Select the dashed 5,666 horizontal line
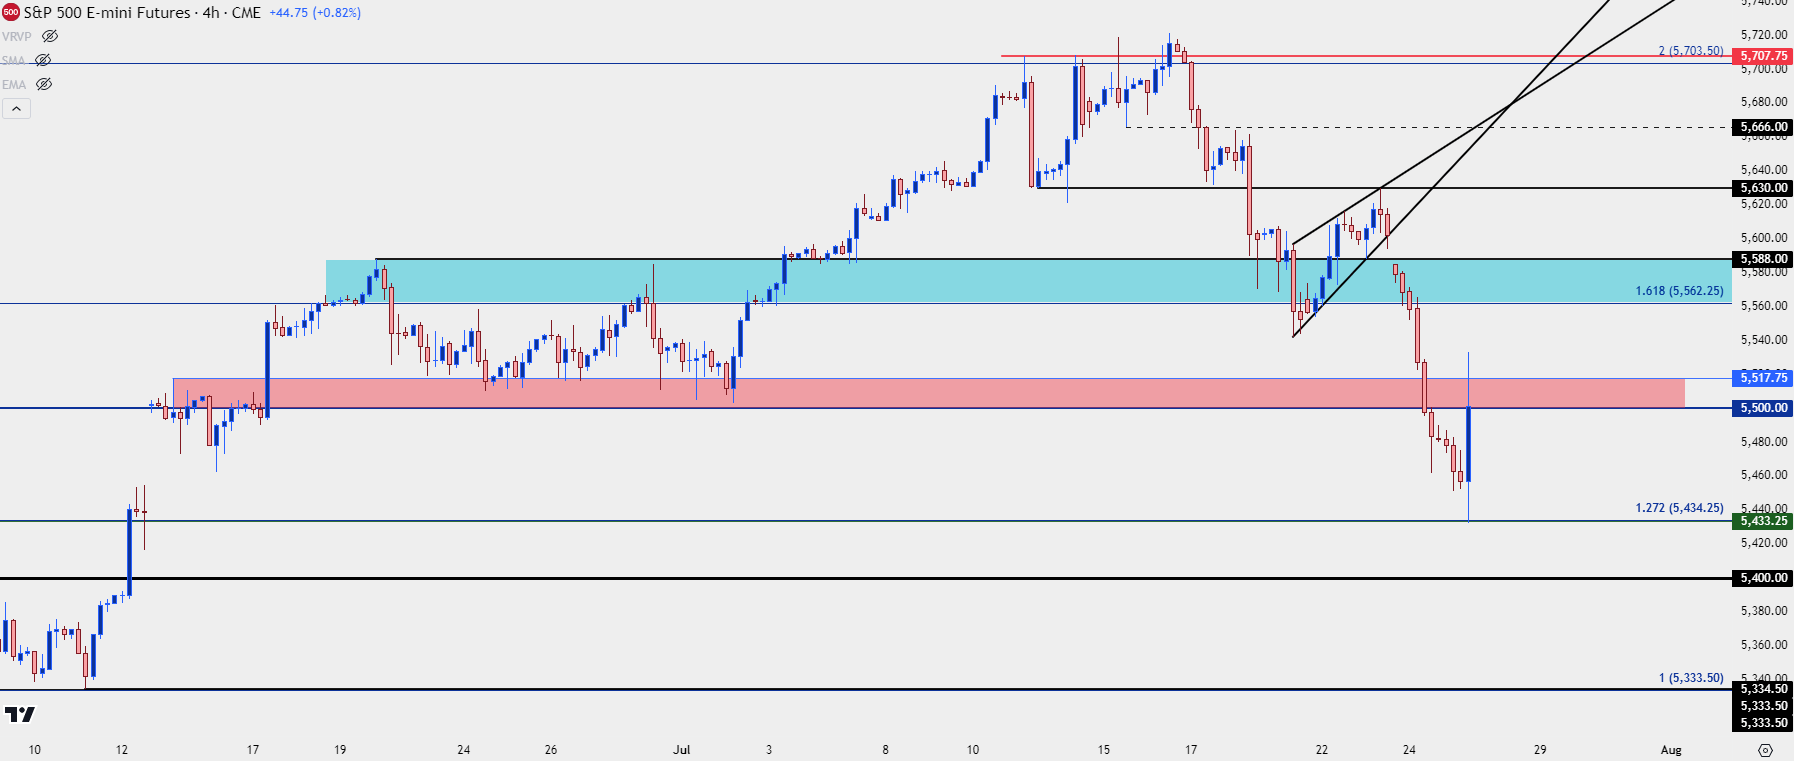 click(x=1428, y=127)
